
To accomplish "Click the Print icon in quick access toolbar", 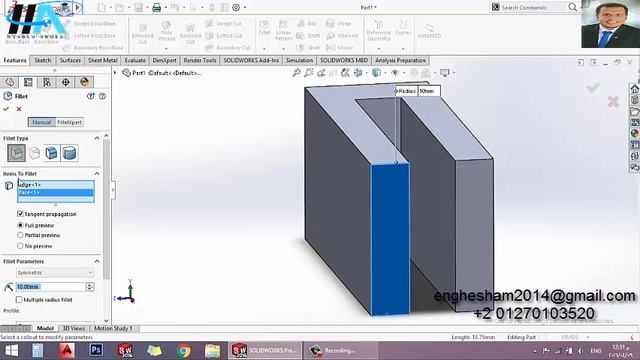I will point(156,7).
